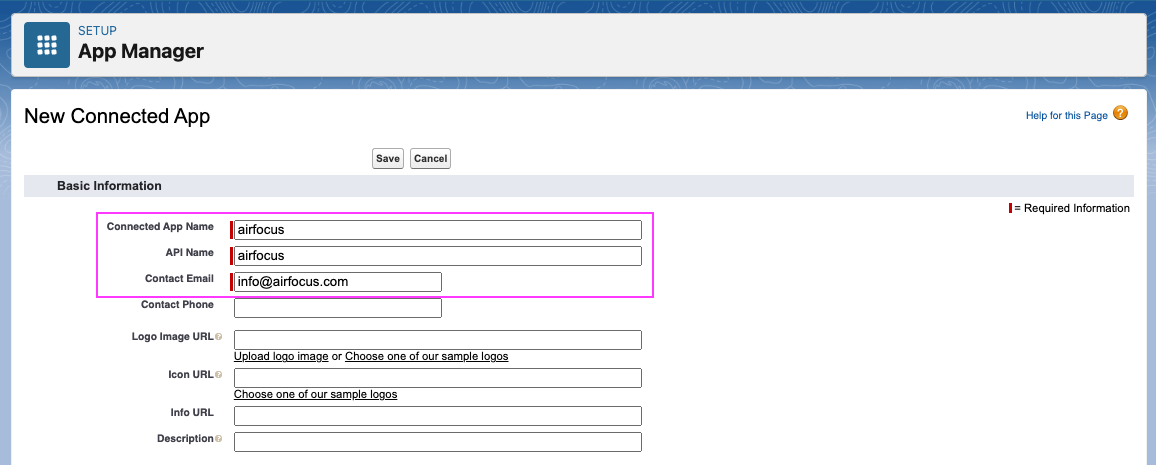This screenshot has height=465, width=1156.
Task: Click the API Name field
Action: pyautogui.click(x=437, y=256)
